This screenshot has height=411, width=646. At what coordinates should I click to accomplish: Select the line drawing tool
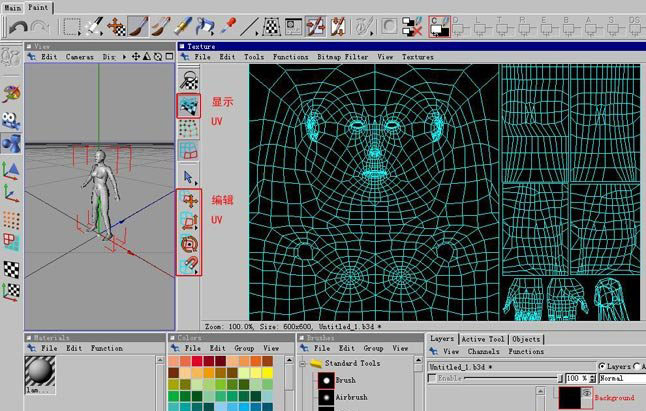[x=249, y=27]
